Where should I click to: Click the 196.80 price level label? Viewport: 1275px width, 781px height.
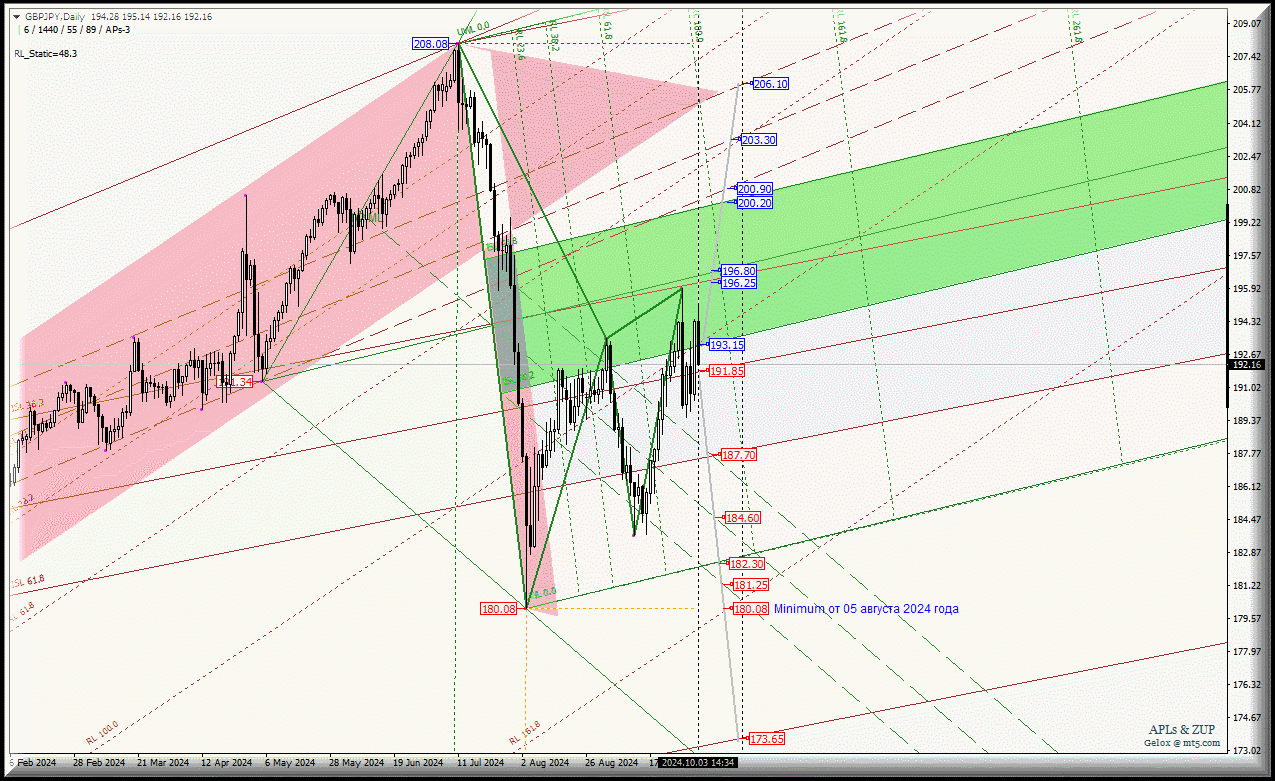tap(738, 271)
